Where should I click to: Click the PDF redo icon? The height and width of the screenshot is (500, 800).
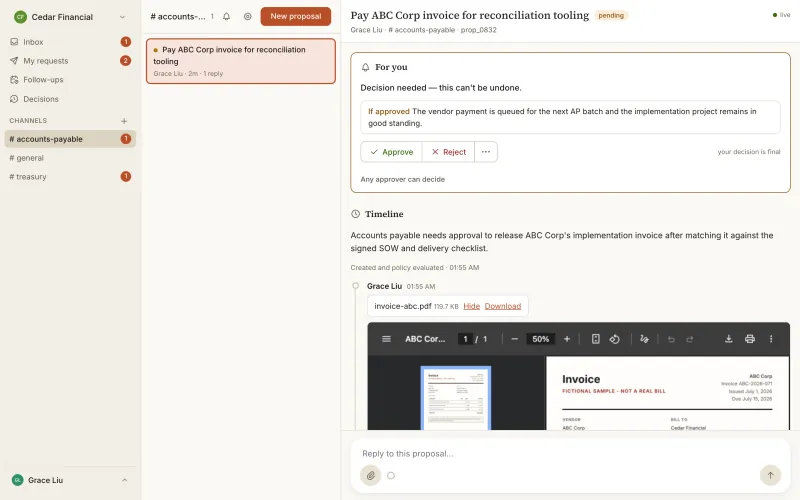(x=690, y=339)
